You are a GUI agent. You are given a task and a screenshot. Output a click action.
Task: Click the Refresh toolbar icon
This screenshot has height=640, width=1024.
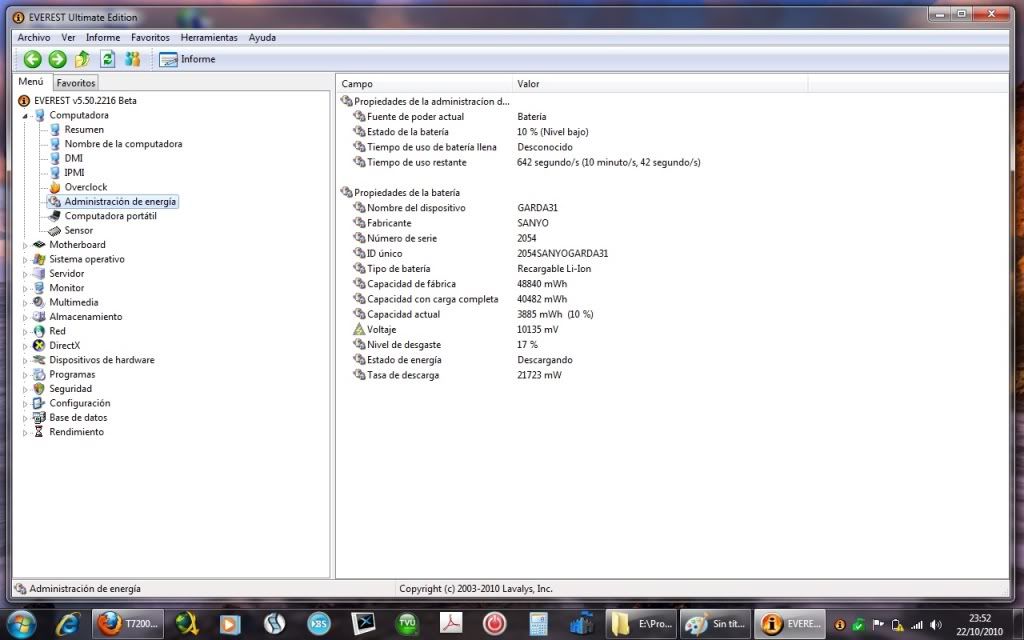click(x=107, y=59)
